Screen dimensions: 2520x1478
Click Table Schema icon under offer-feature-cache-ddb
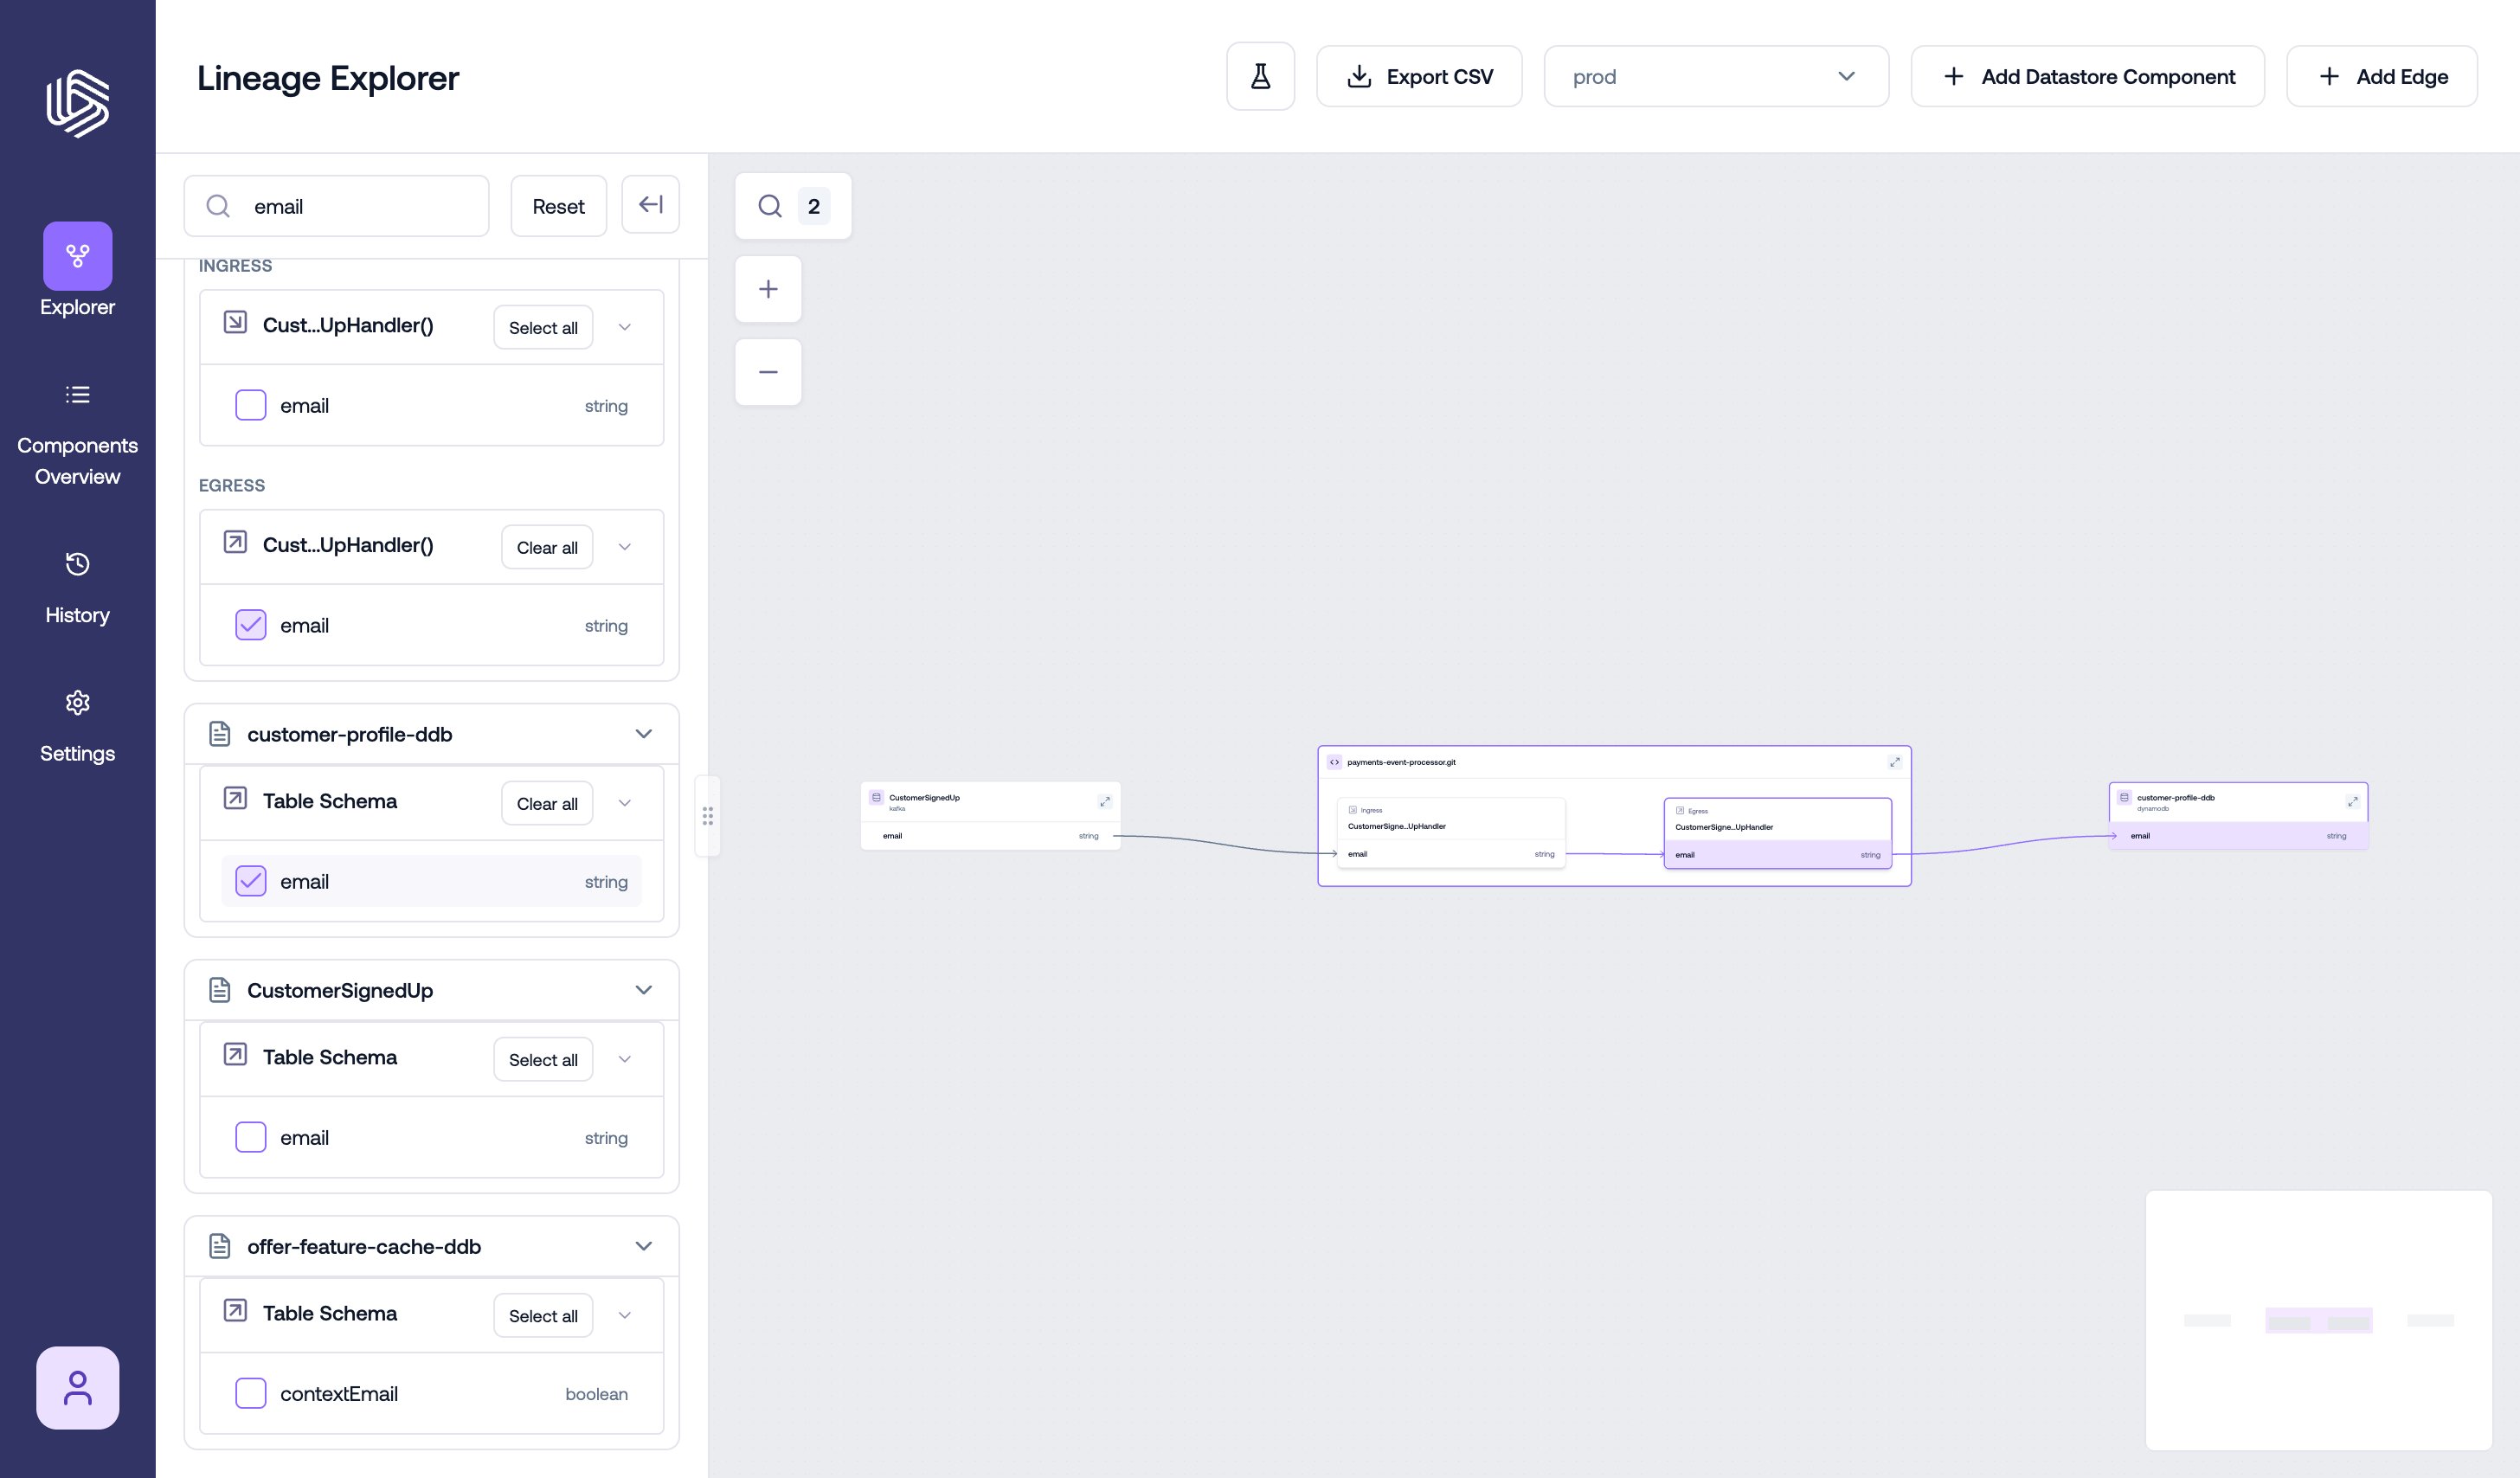[235, 1310]
